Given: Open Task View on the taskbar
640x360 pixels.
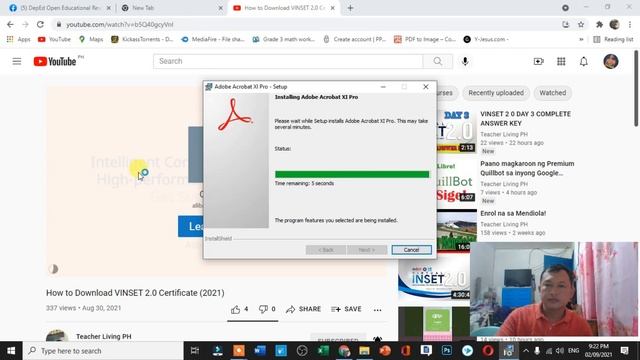Looking at the screenshot, I should 195,351.
